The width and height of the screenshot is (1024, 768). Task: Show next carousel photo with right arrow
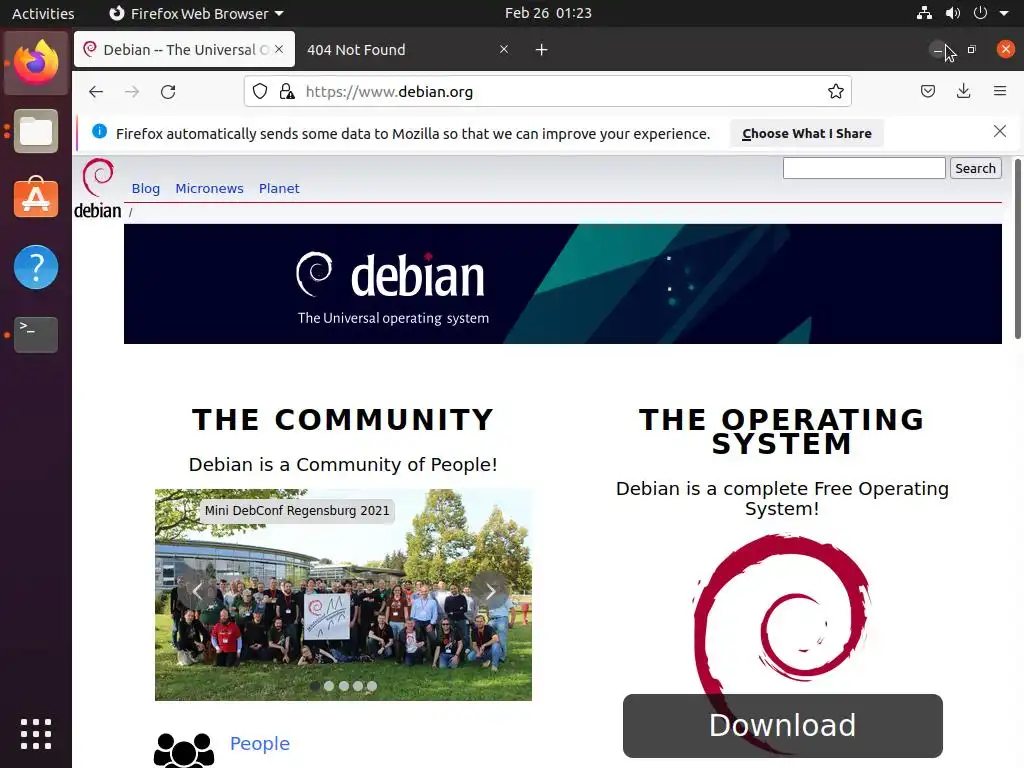point(490,591)
